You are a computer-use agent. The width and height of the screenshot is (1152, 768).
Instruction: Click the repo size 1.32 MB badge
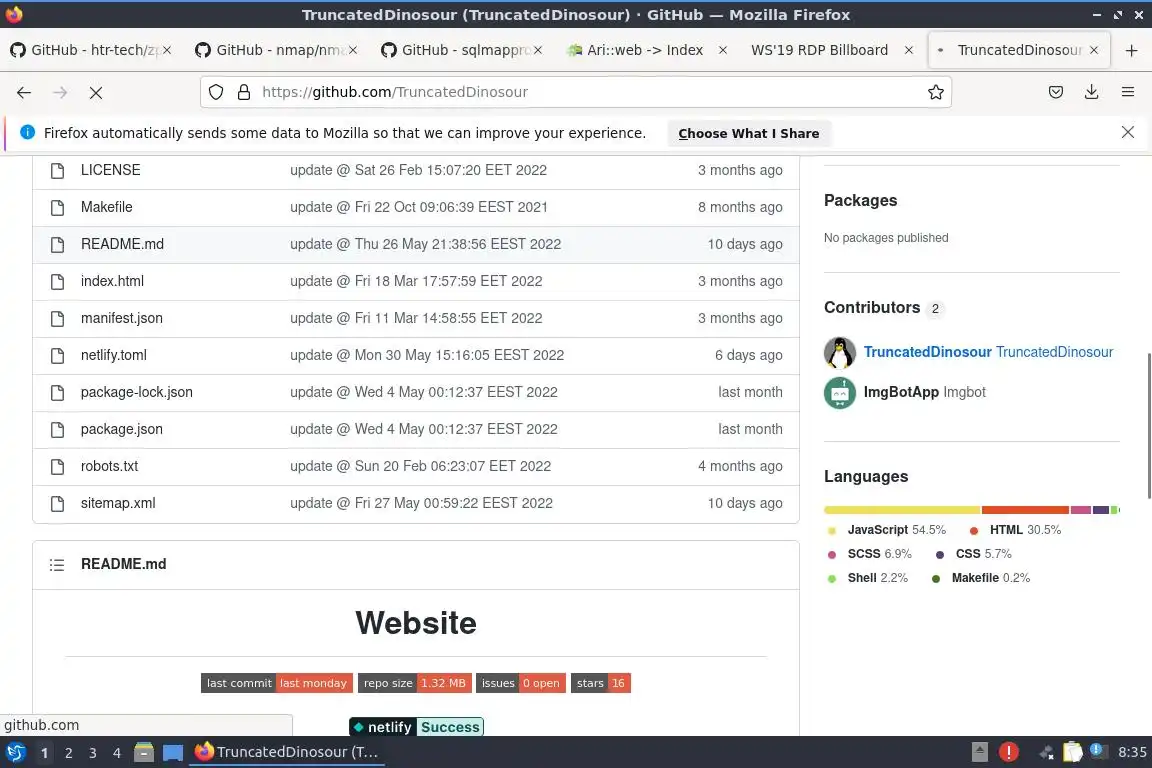click(x=414, y=683)
